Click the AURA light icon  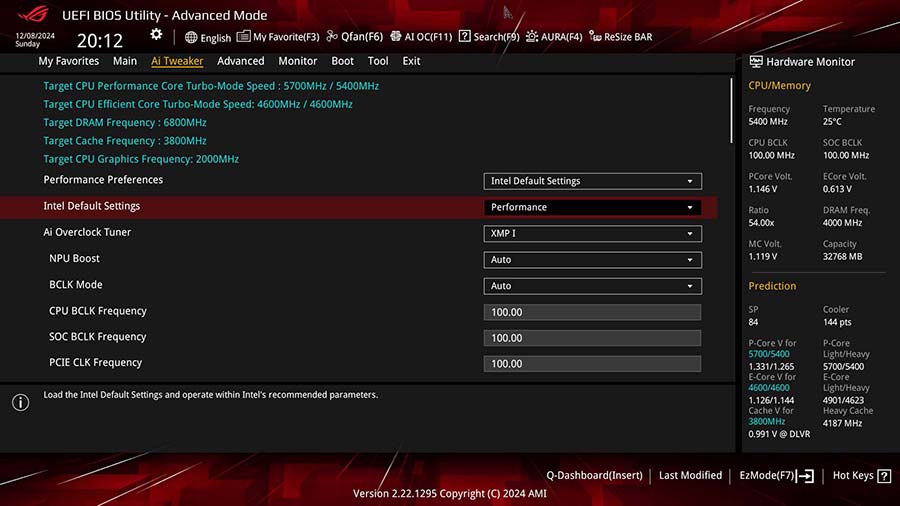(532, 36)
